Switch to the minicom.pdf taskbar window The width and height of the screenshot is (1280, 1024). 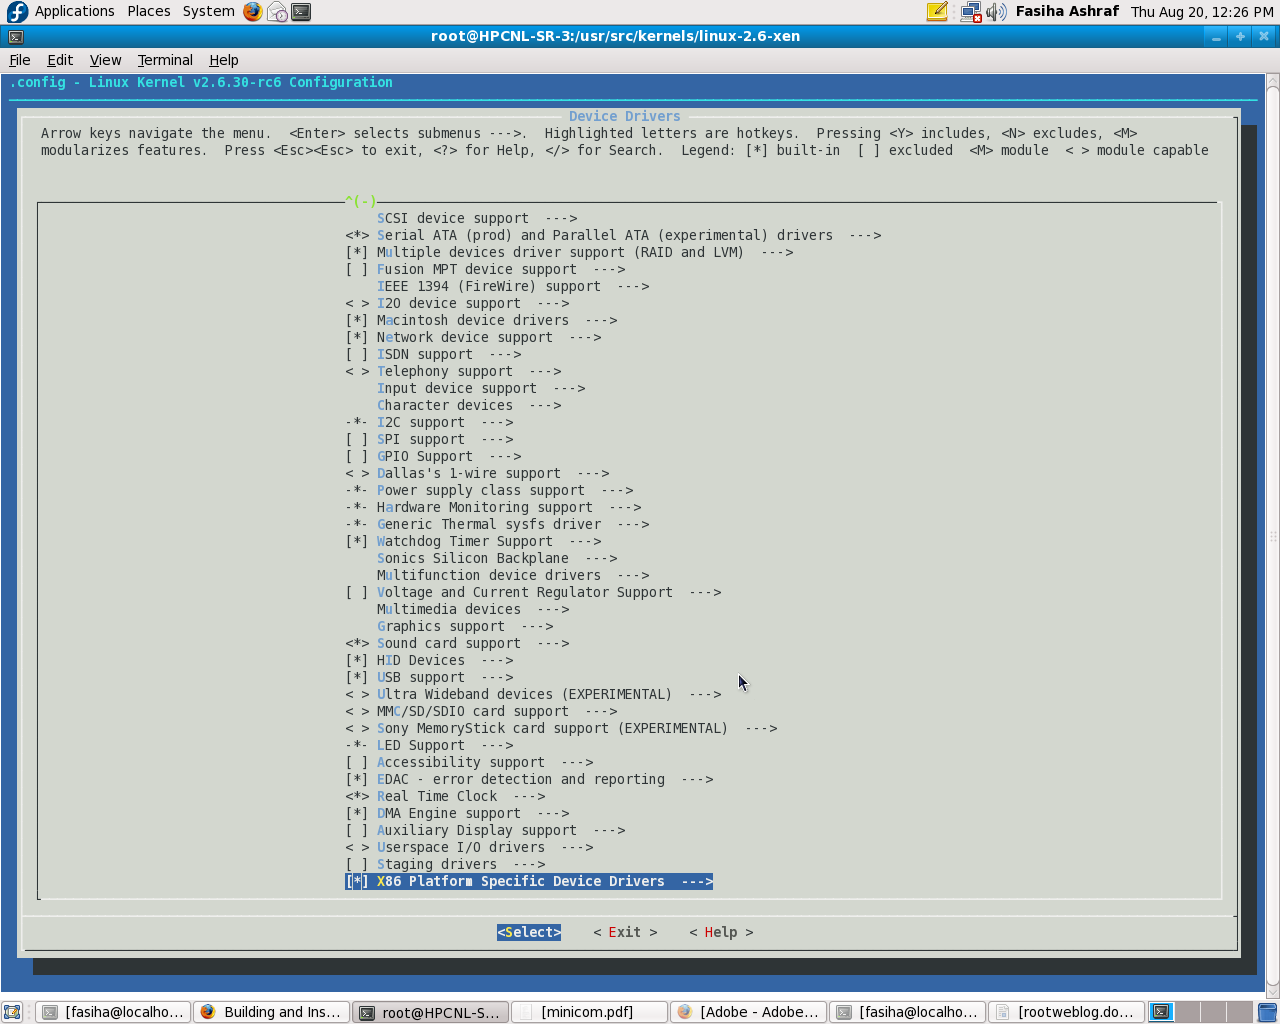pyautogui.click(x=588, y=1012)
